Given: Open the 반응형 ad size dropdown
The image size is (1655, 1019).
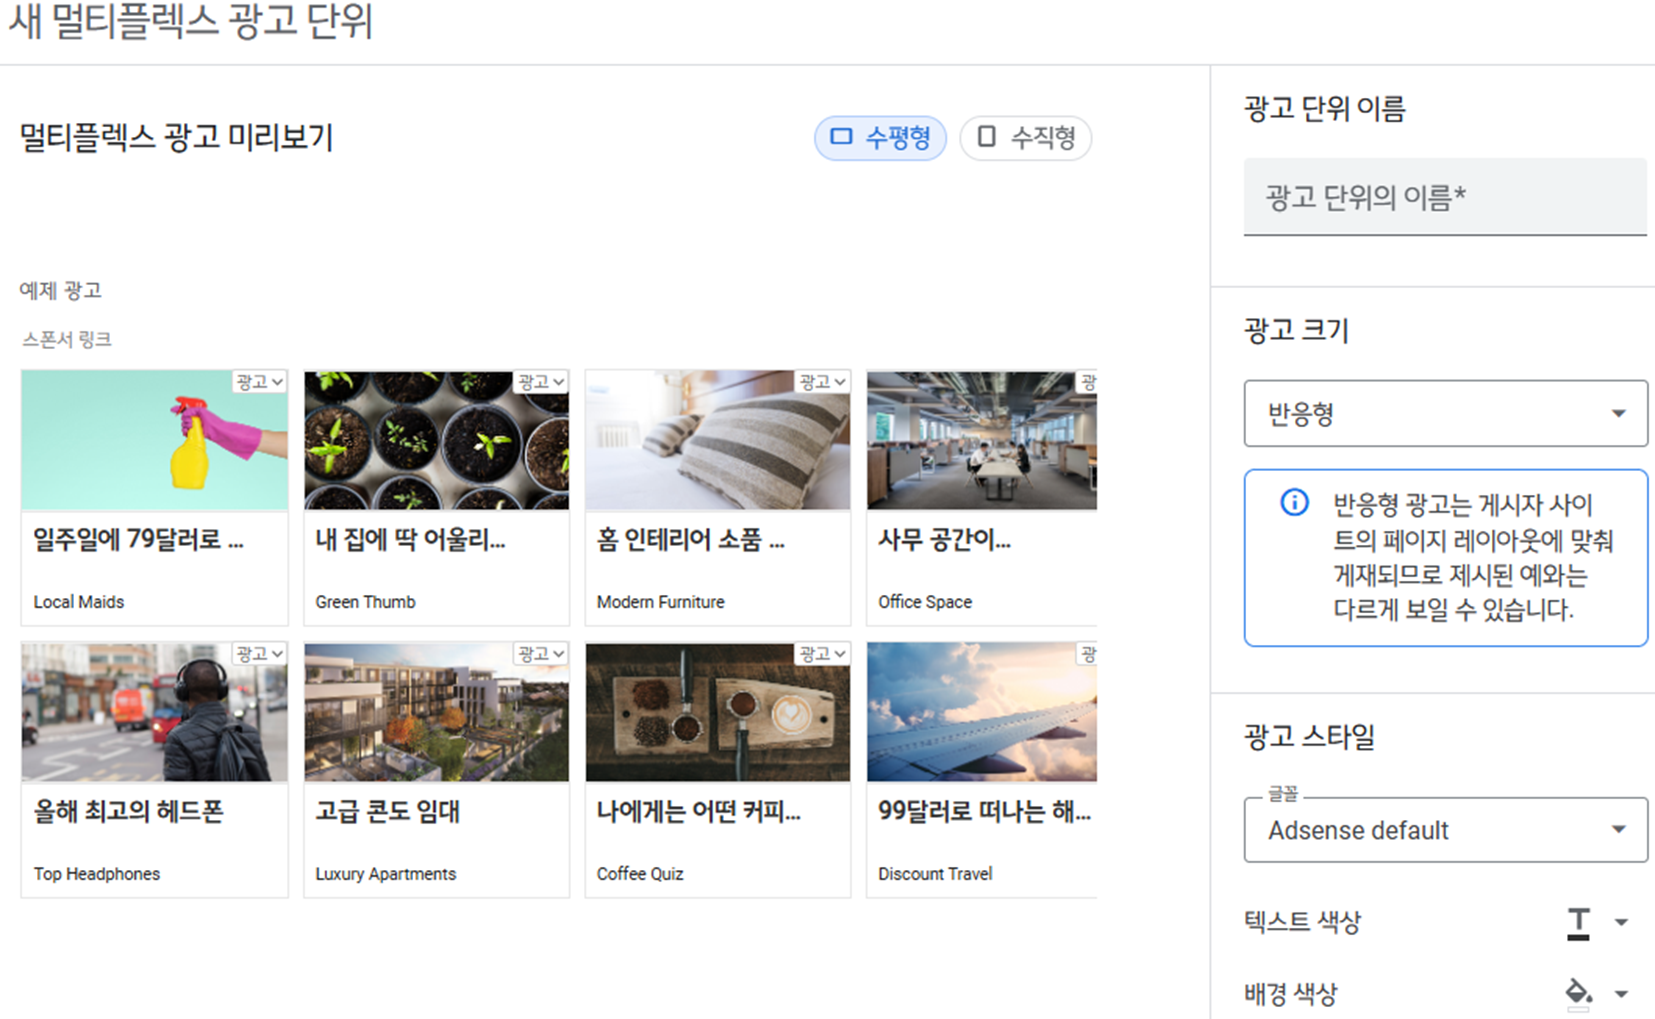Looking at the screenshot, I should coord(1445,413).
